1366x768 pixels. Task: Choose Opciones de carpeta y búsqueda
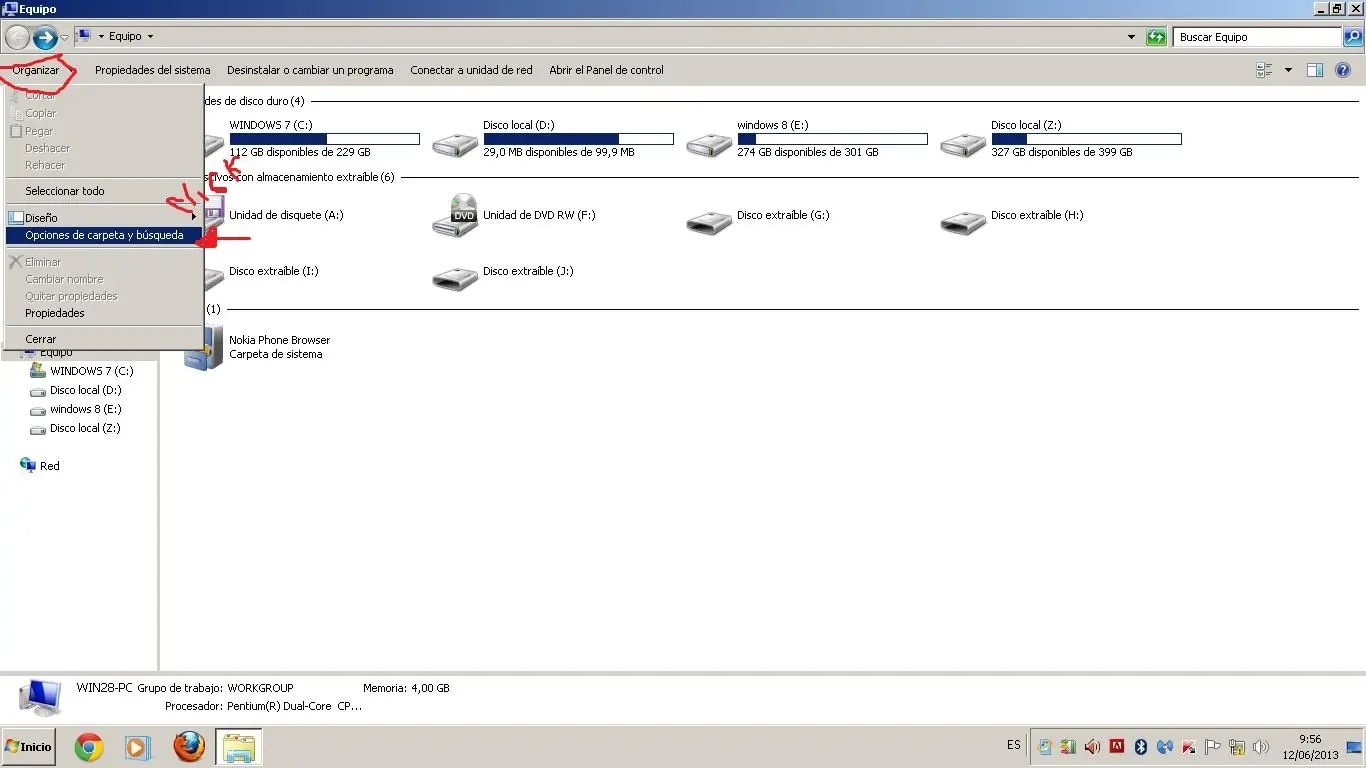pos(104,235)
